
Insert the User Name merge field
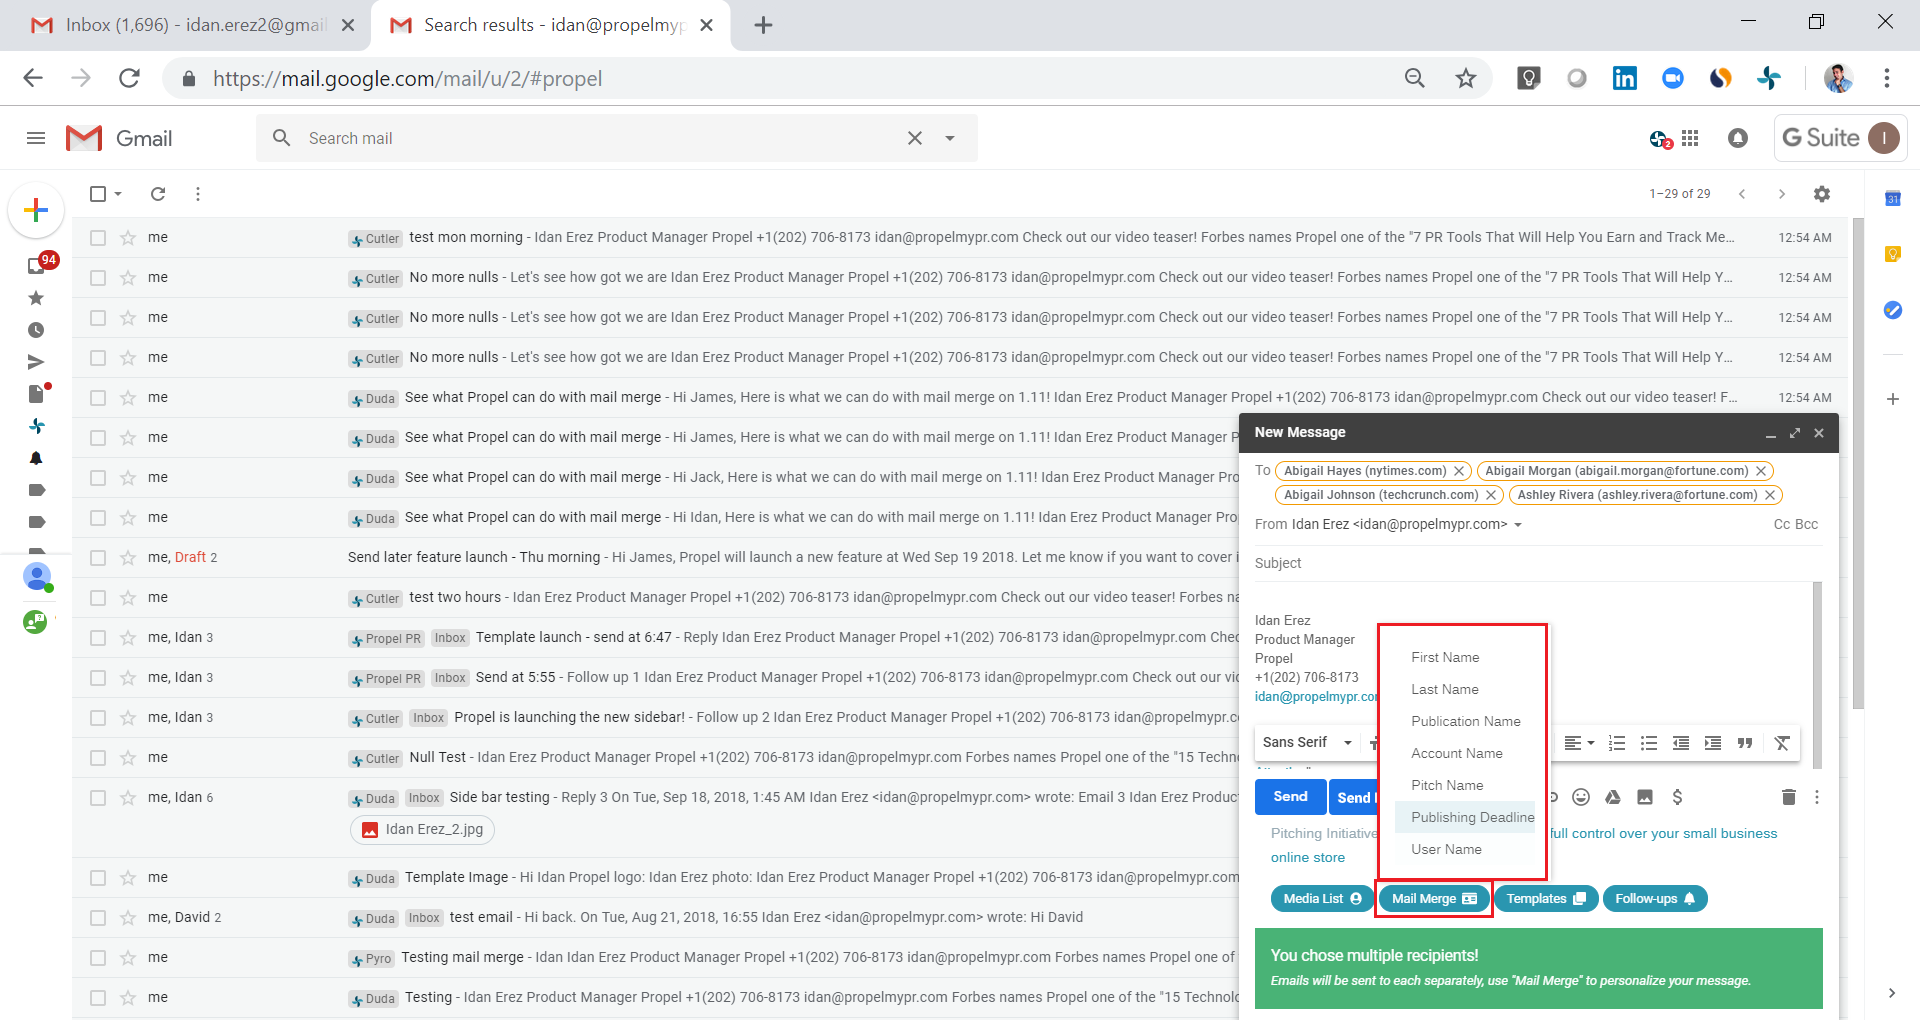tap(1446, 849)
